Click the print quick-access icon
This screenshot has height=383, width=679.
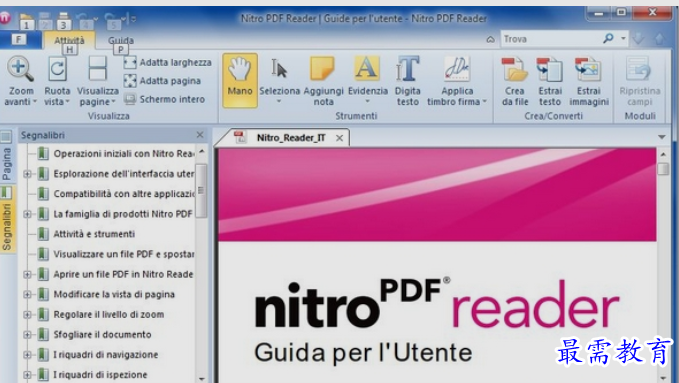(63, 20)
